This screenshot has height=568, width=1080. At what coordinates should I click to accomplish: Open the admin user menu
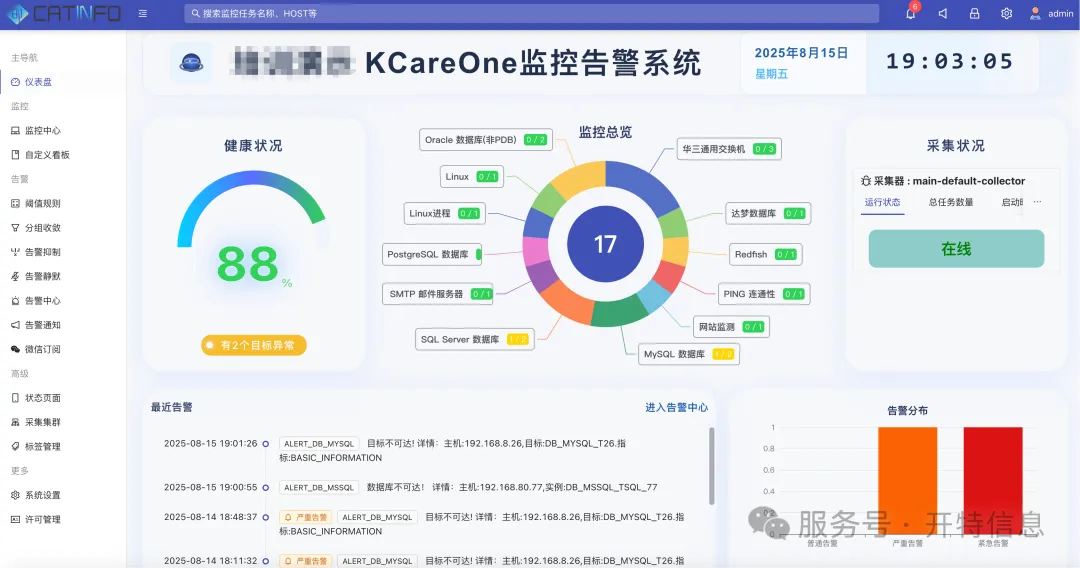click(1051, 14)
